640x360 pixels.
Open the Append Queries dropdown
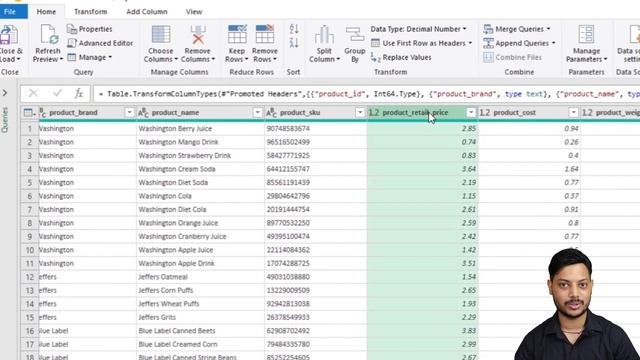click(x=519, y=43)
